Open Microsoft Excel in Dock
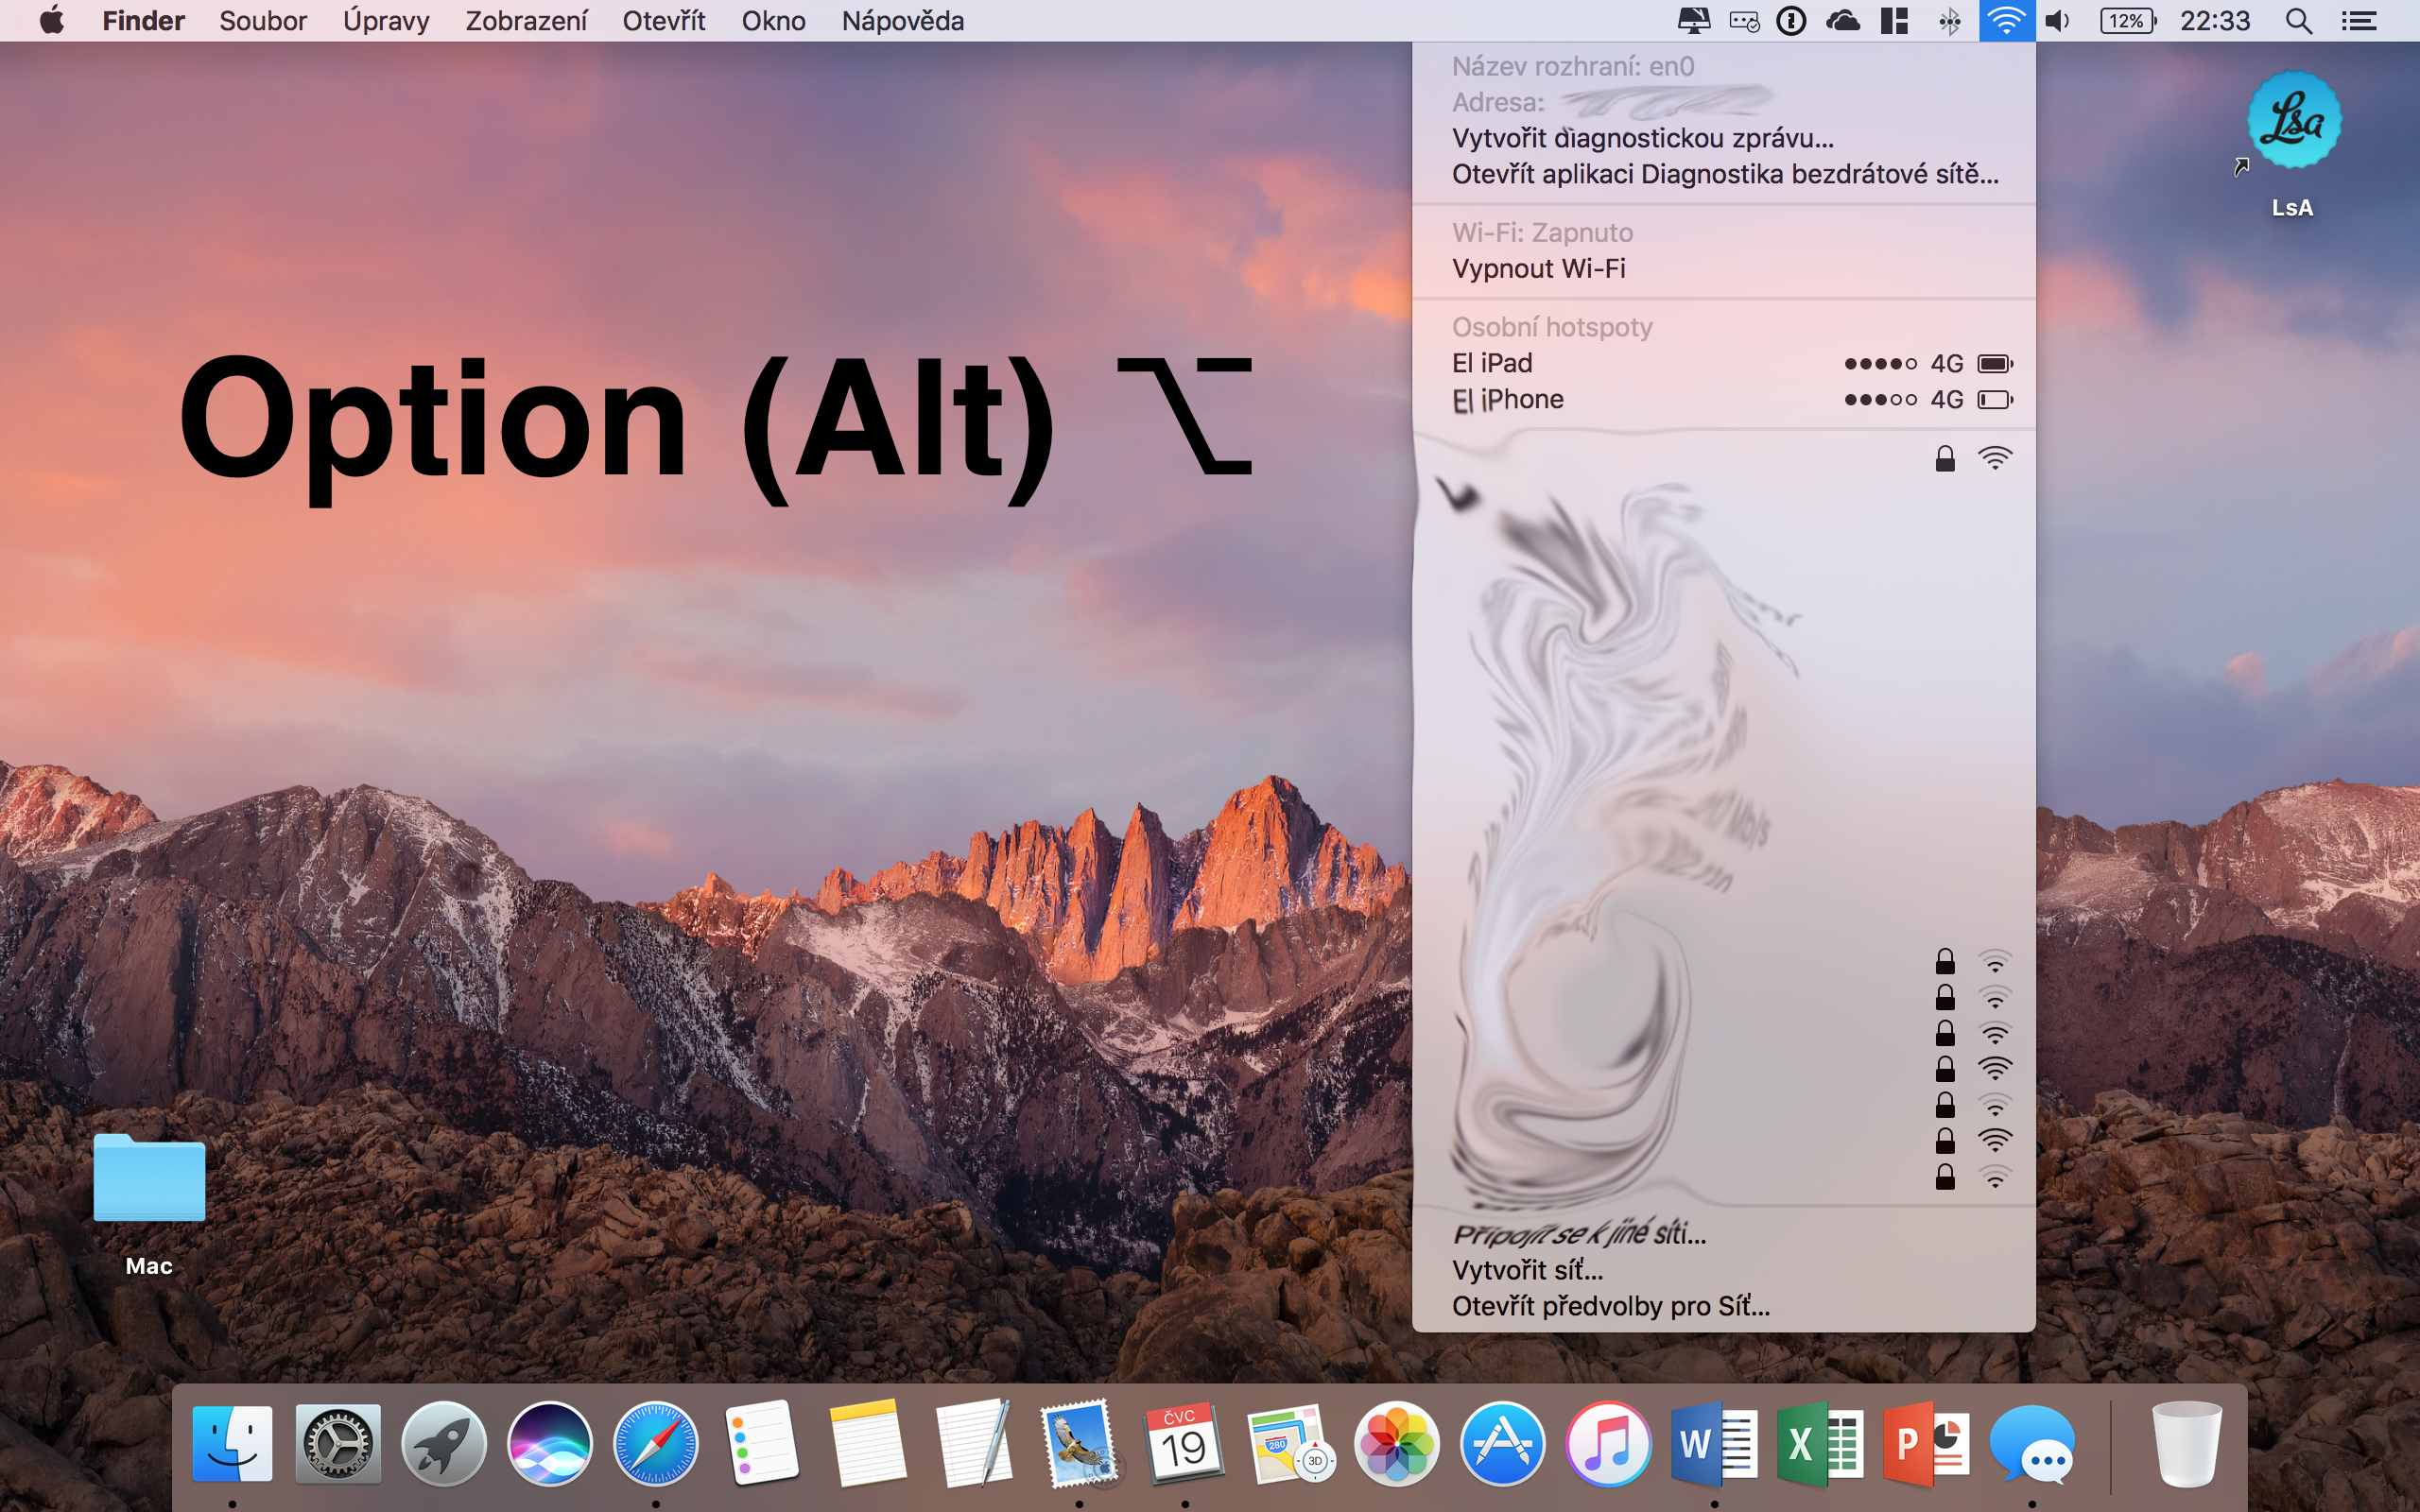 [x=1819, y=1444]
